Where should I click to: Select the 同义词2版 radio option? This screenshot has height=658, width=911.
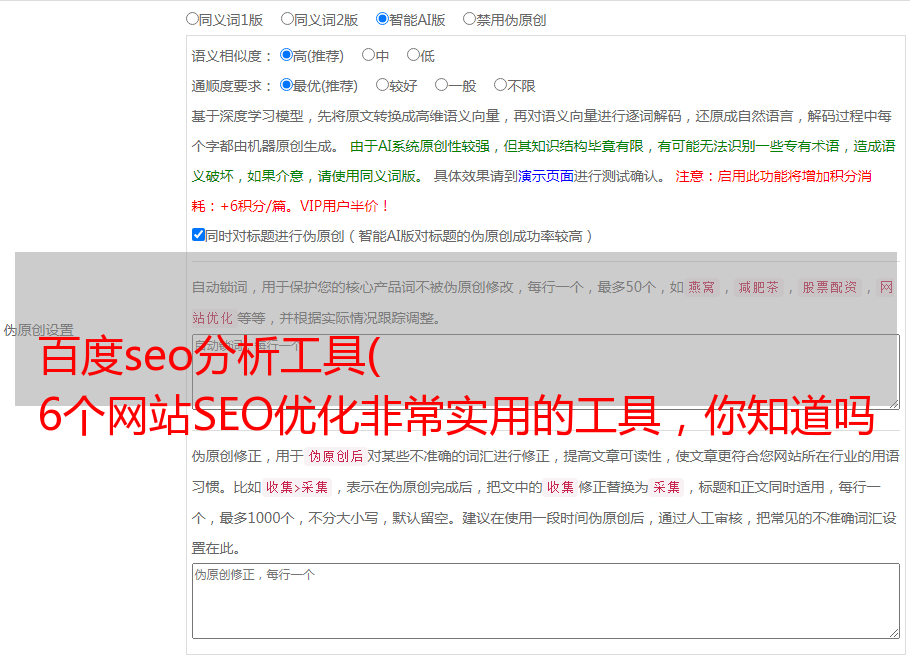(287, 19)
